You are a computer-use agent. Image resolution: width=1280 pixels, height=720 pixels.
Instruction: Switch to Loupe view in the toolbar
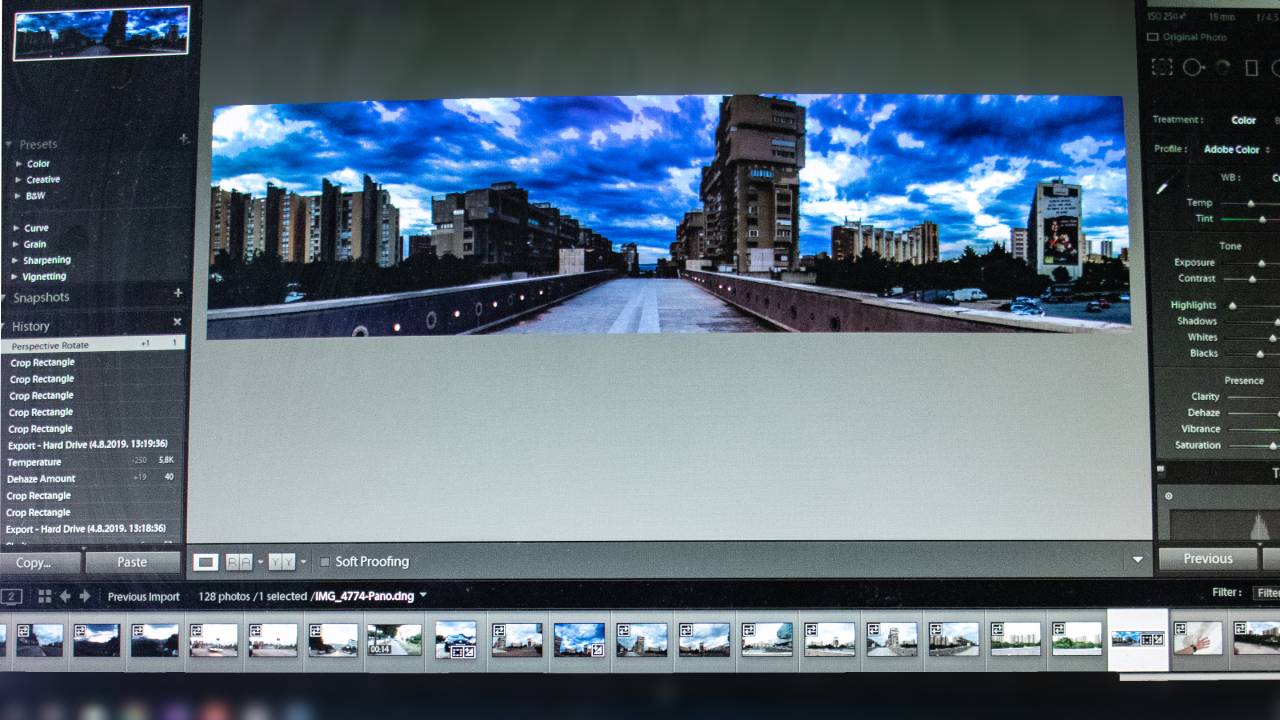[x=206, y=562]
